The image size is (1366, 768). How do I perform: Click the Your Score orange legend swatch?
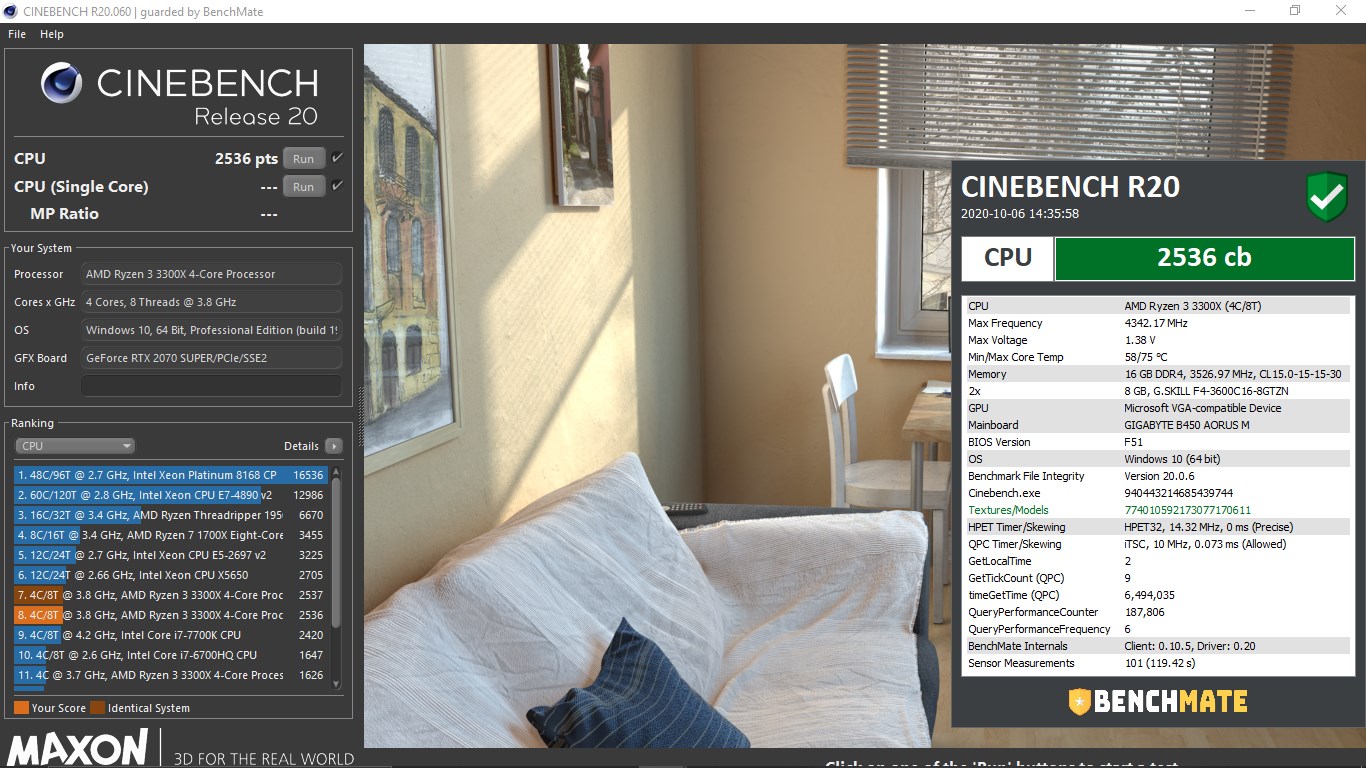point(21,708)
